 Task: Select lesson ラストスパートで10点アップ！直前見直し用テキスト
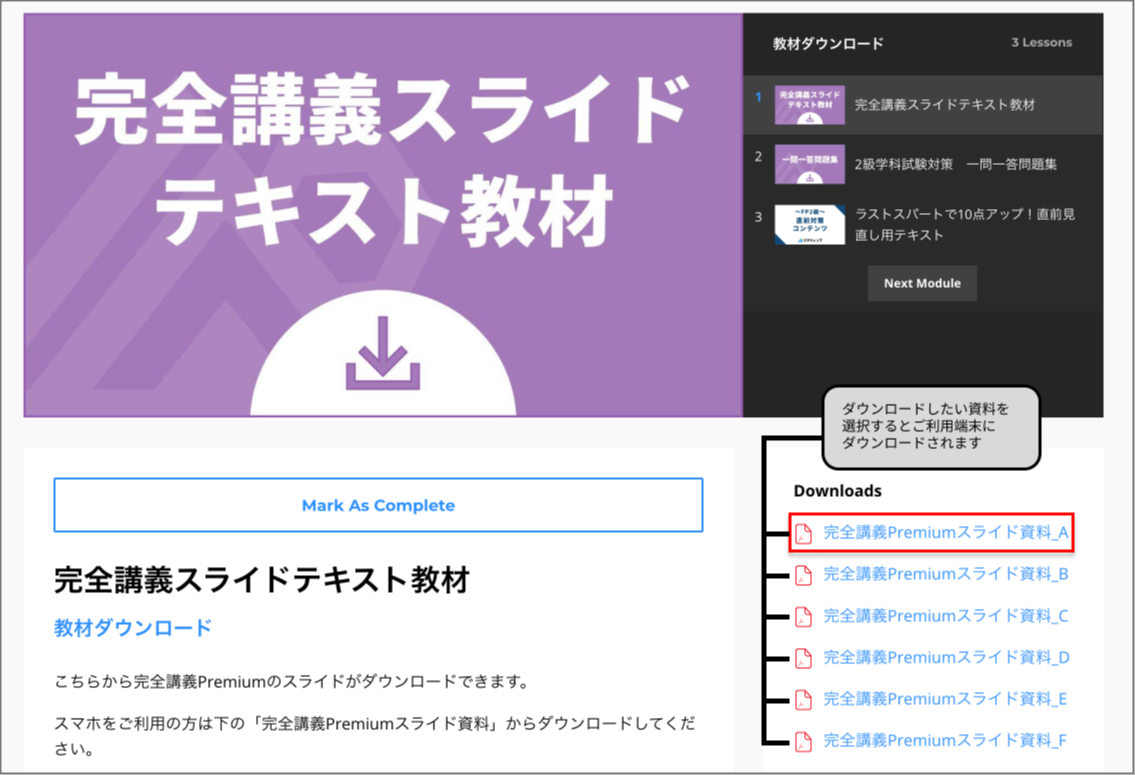(923, 224)
